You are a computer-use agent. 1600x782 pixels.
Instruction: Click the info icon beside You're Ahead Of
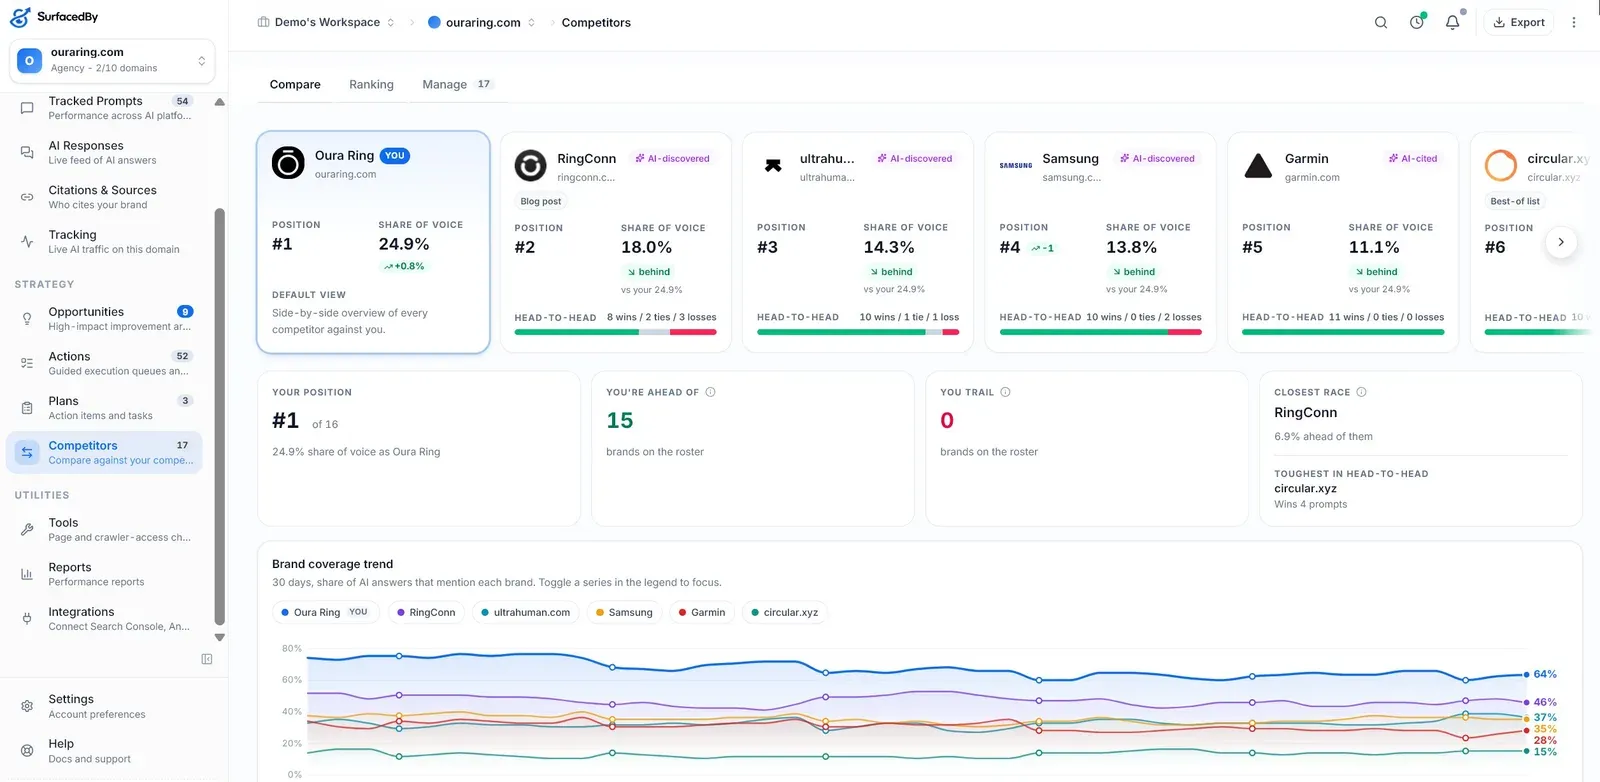pos(710,392)
